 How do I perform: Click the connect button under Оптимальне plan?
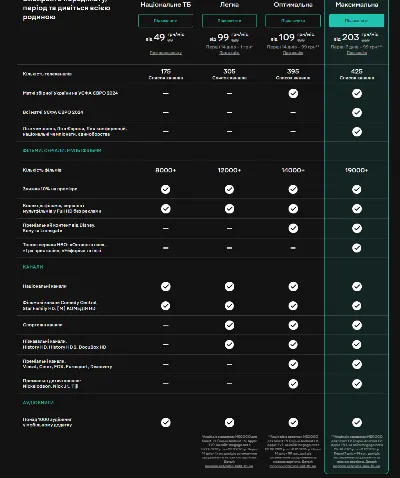click(x=293, y=21)
